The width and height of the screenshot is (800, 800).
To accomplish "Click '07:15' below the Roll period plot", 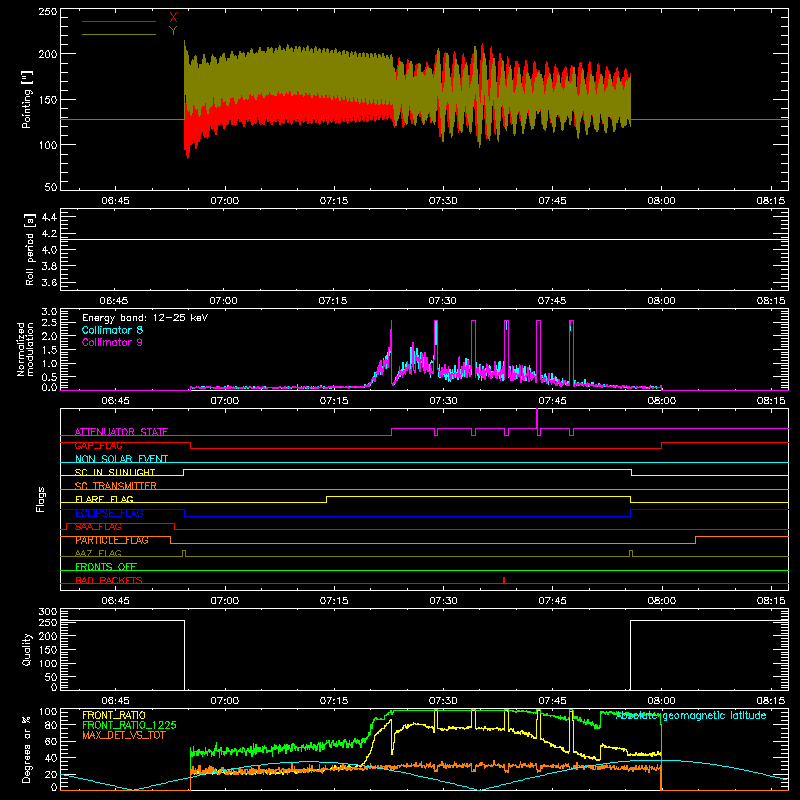I will [x=333, y=301].
